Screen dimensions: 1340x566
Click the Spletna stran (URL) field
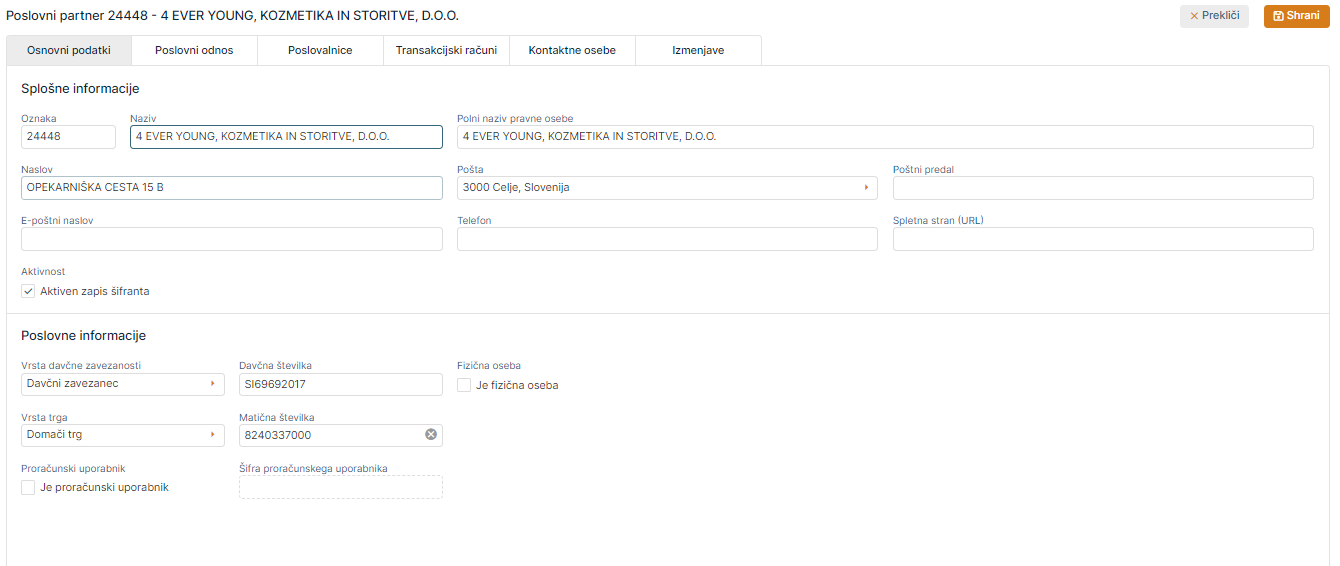click(1102, 239)
